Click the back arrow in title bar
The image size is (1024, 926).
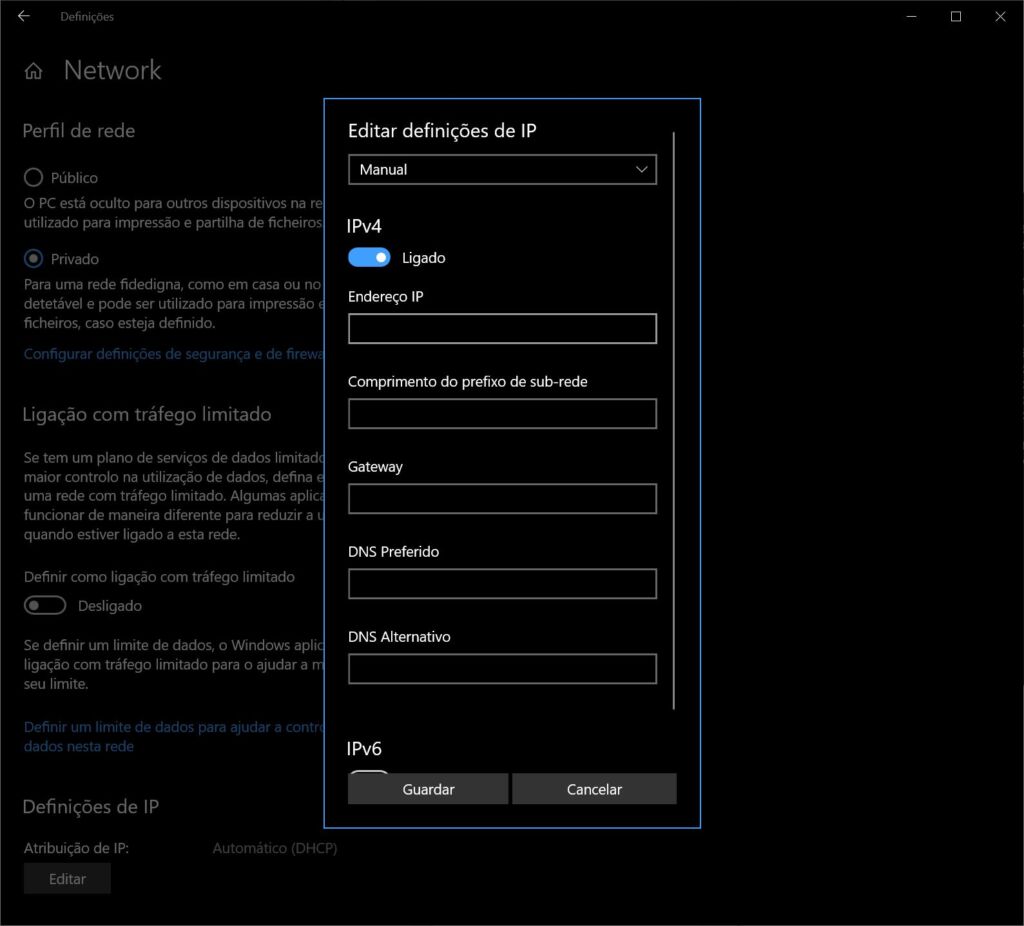pyautogui.click(x=24, y=17)
